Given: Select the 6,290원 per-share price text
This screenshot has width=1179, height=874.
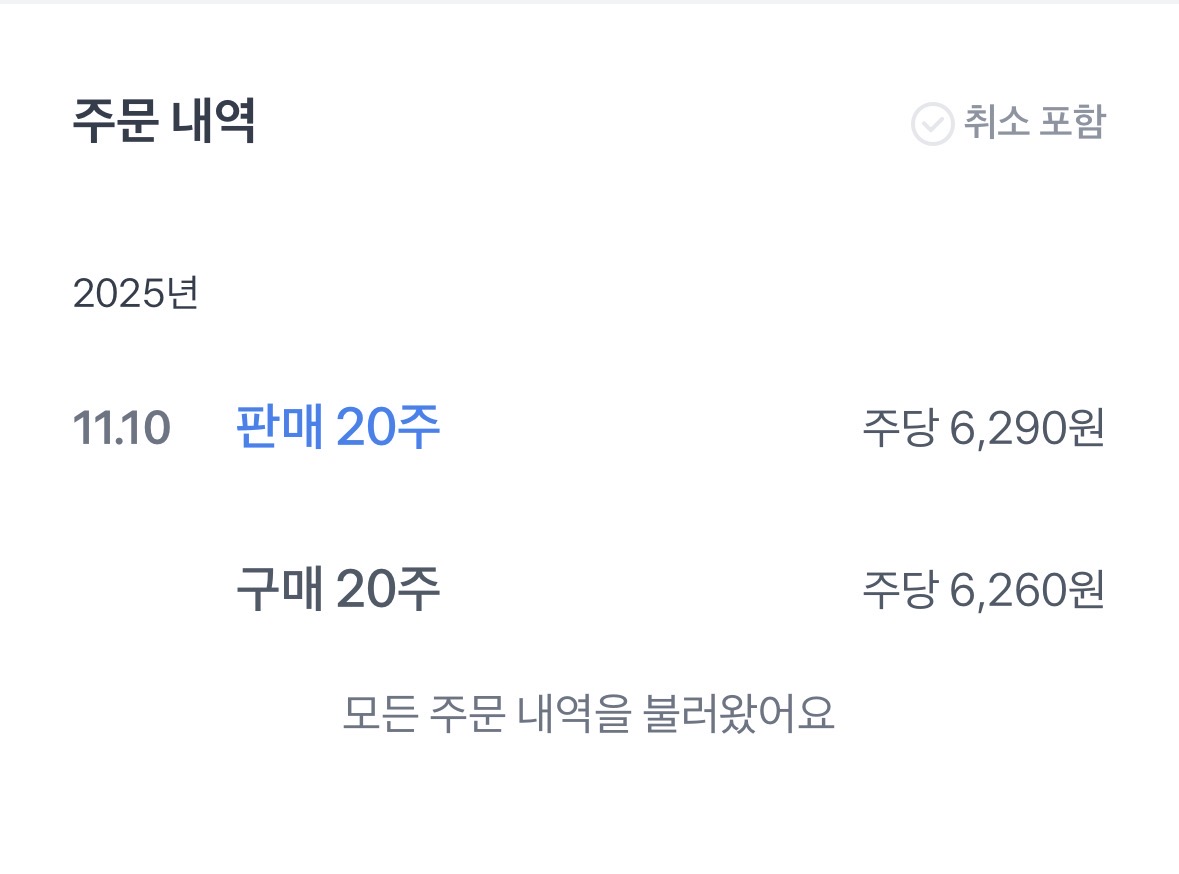Looking at the screenshot, I should coord(1025,429).
